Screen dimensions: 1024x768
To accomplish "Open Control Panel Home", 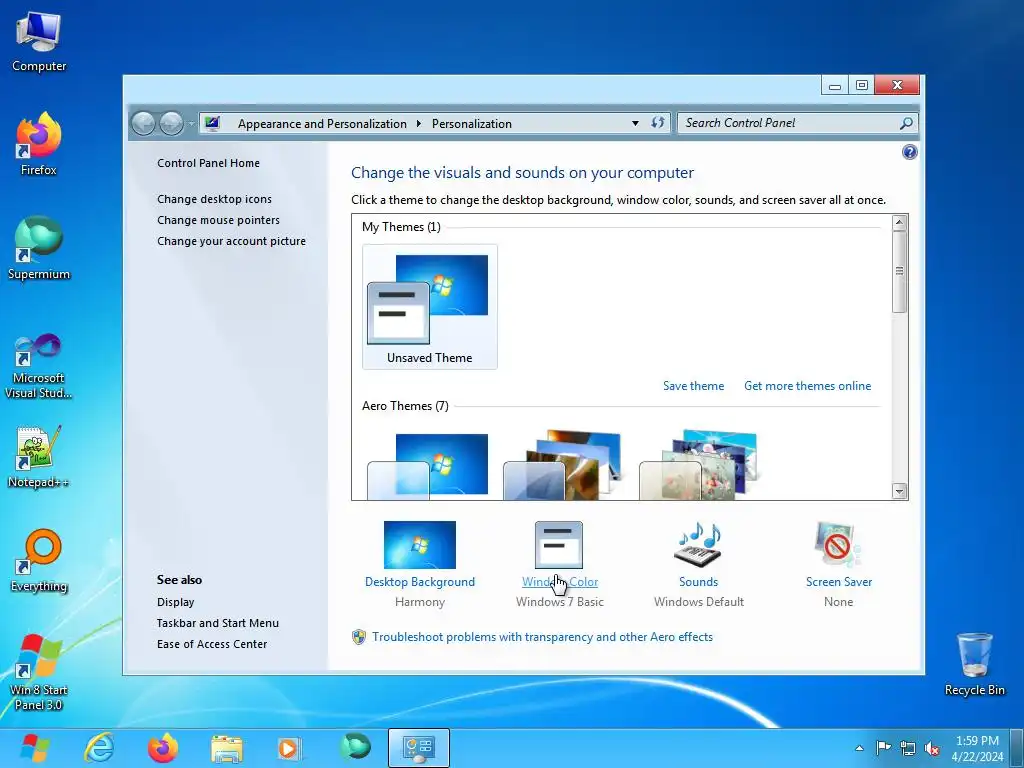I will (x=208, y=163).
